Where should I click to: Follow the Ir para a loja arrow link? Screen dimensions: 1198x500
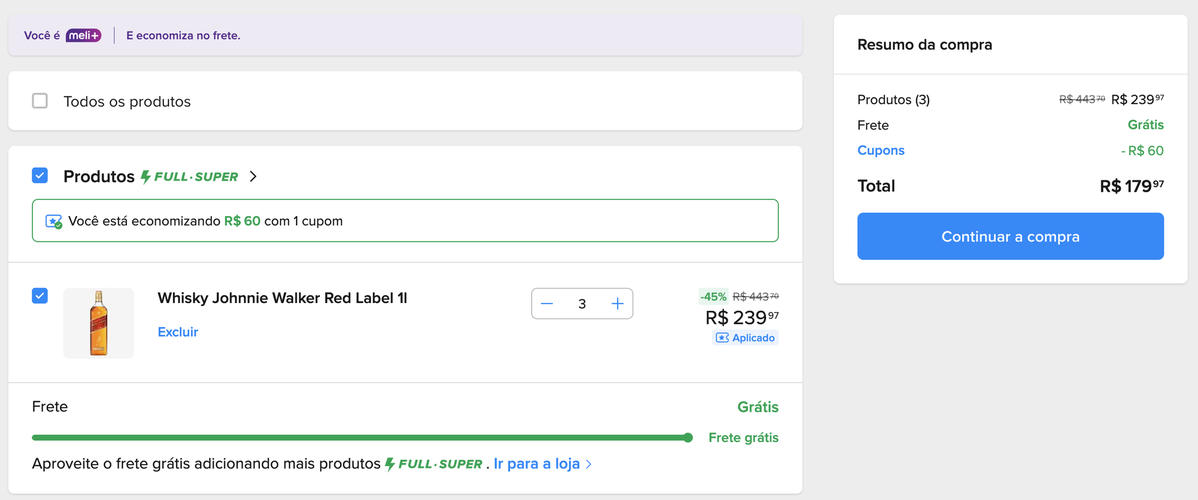click(543, 464)
